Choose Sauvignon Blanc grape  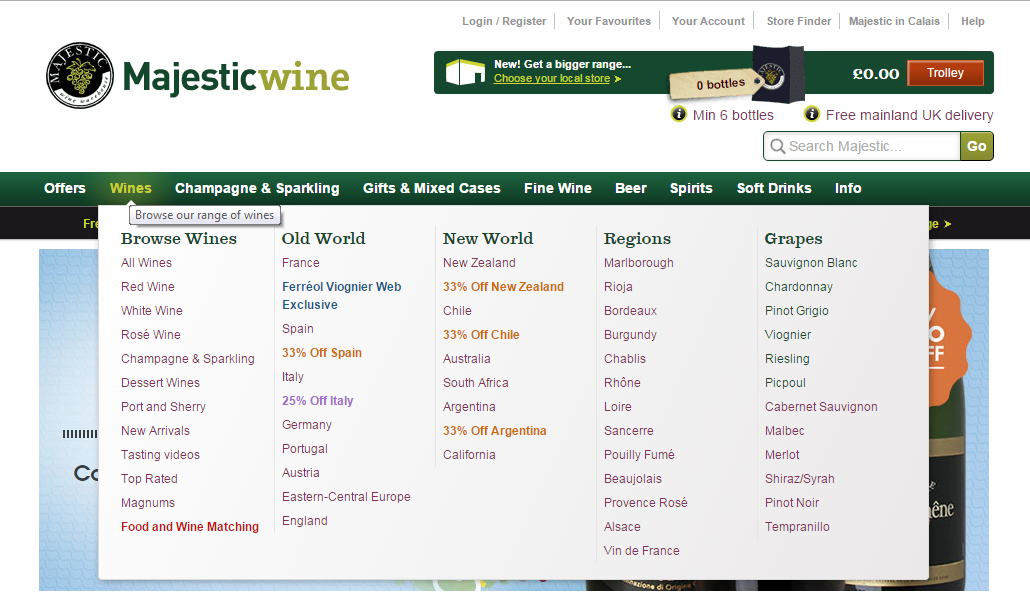[x=811, y=263]
